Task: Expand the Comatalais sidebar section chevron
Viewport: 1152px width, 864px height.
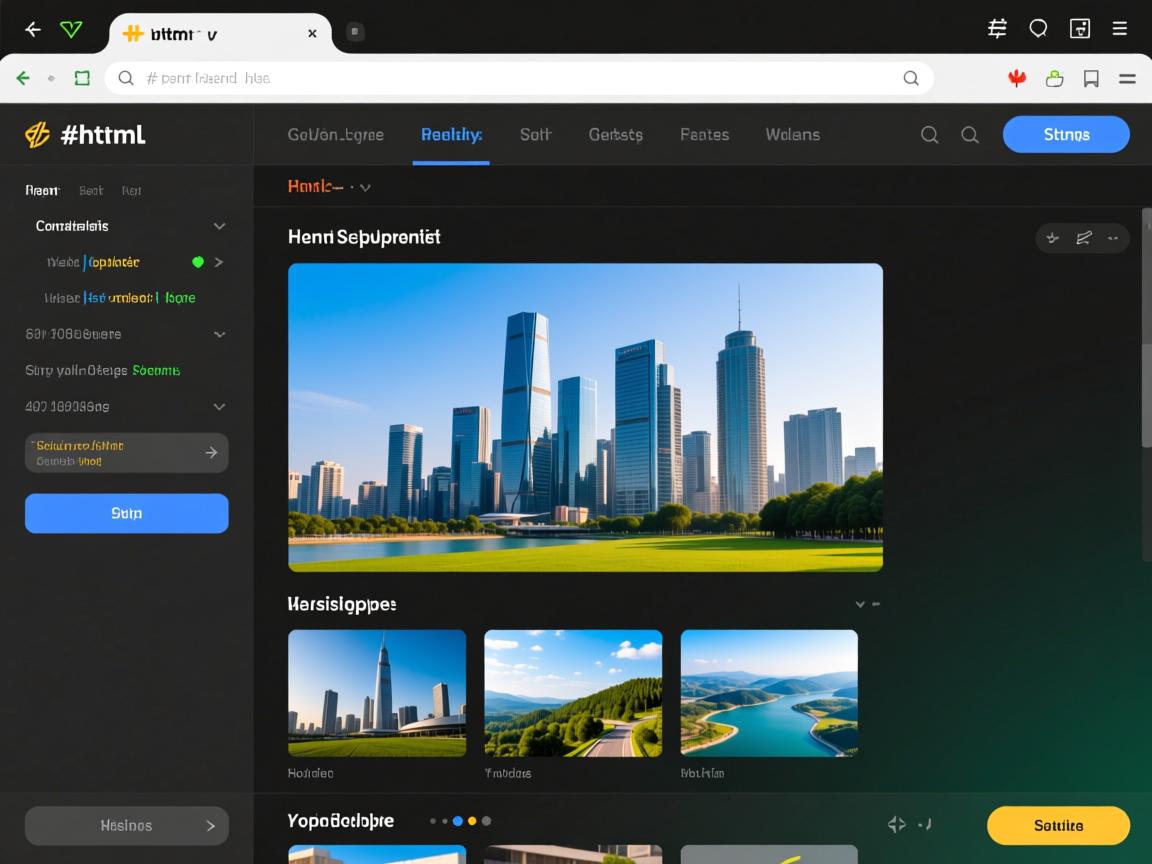Action: [219, 226]
